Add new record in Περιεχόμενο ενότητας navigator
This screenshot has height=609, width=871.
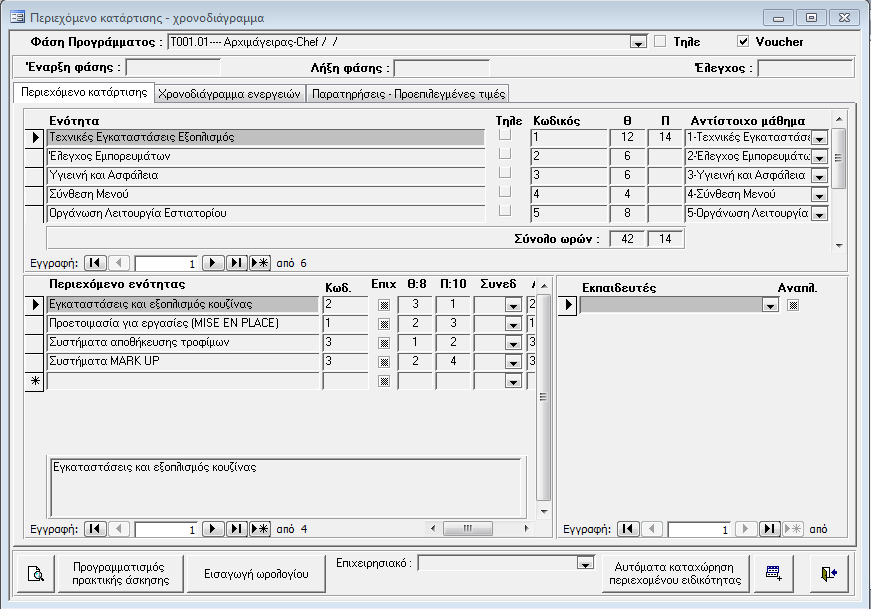click(x=260, y=529)
